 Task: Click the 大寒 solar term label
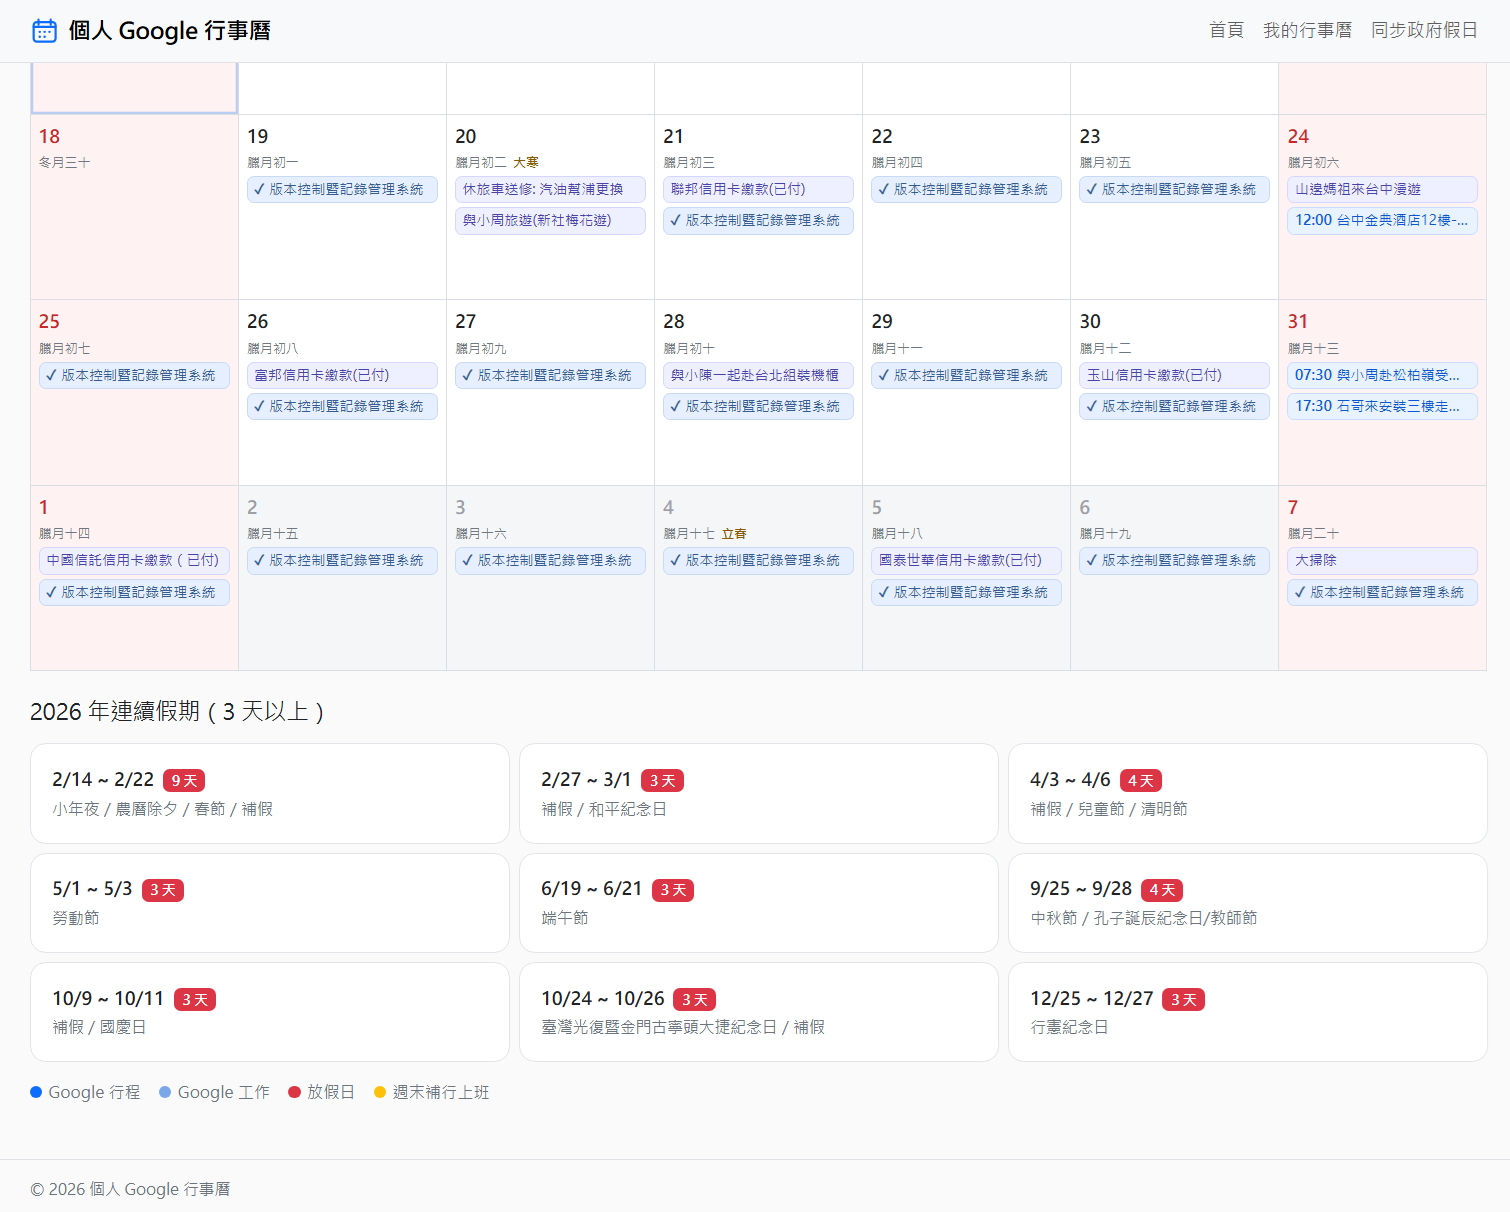pos(526,162)
